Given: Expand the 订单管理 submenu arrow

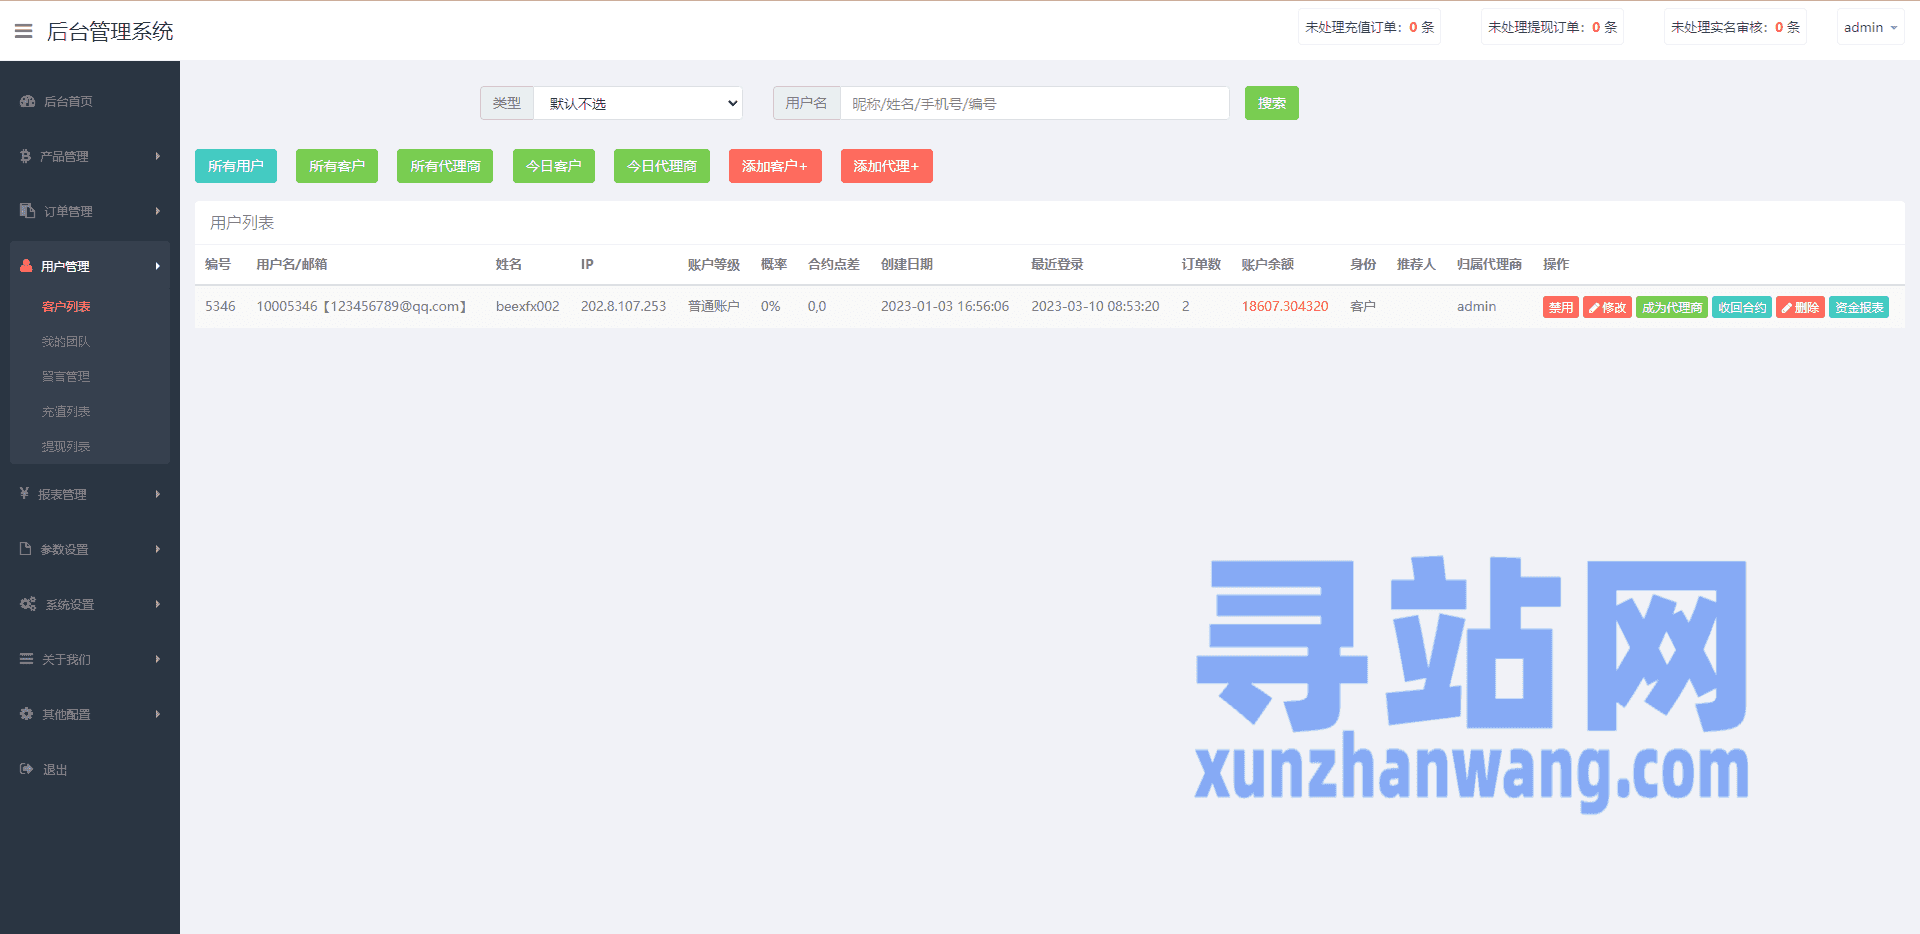Looking at the screenshot, I should point(158,211).
